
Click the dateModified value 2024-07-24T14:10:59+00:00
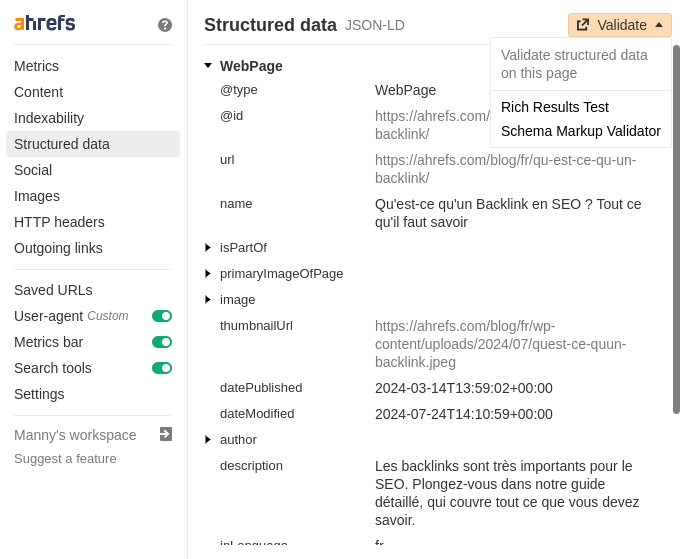464,414
